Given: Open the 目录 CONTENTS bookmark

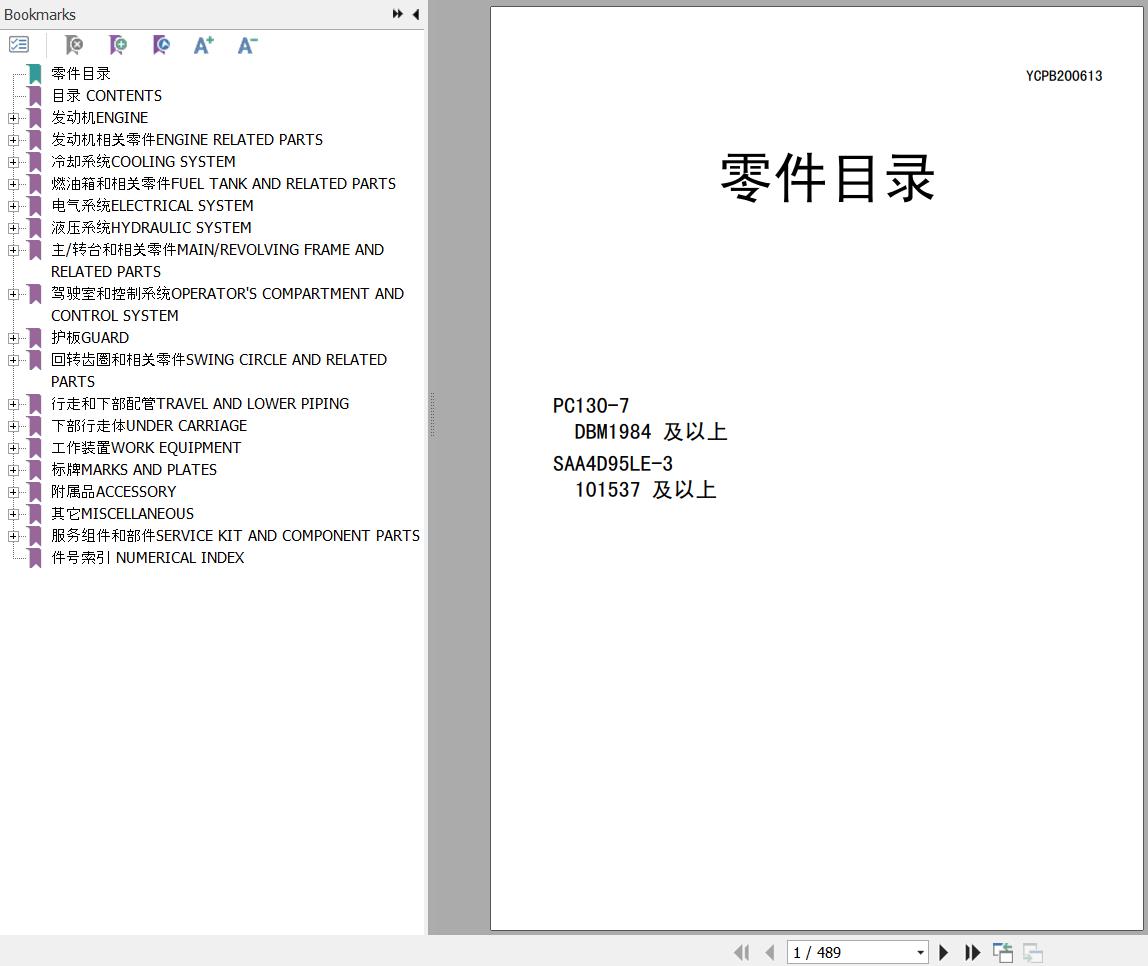Looking at the screenshot, I should tap(107, 96).
